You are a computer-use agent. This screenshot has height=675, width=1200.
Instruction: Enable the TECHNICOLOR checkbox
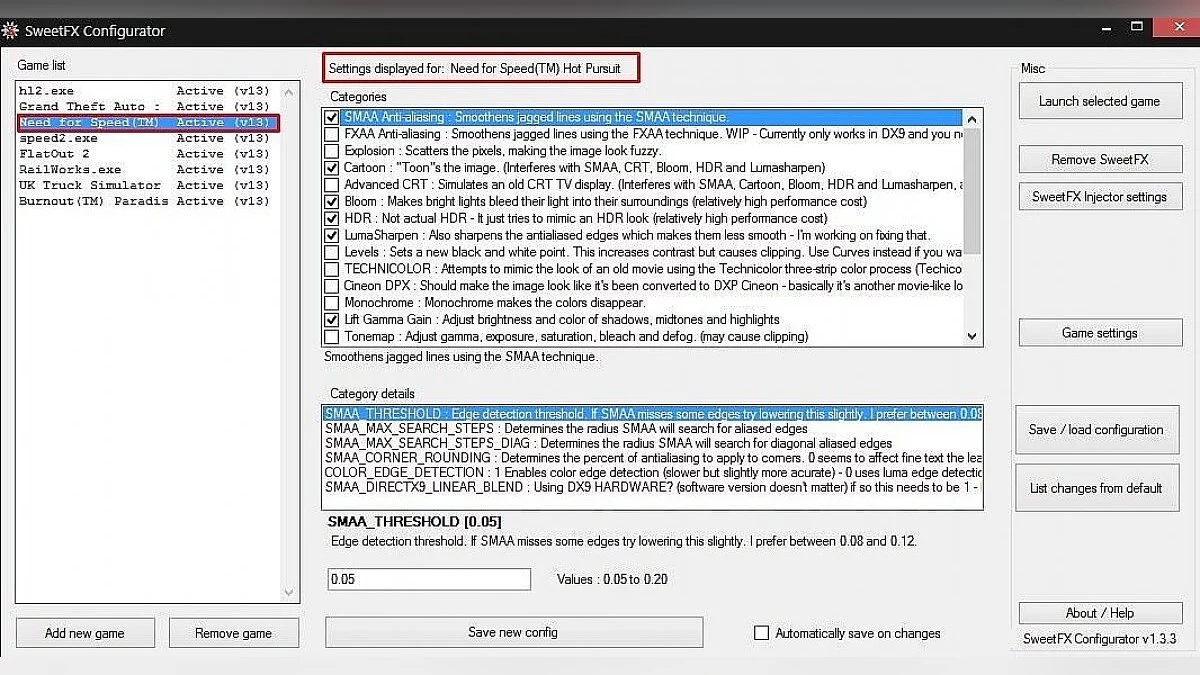pos(332,269)
